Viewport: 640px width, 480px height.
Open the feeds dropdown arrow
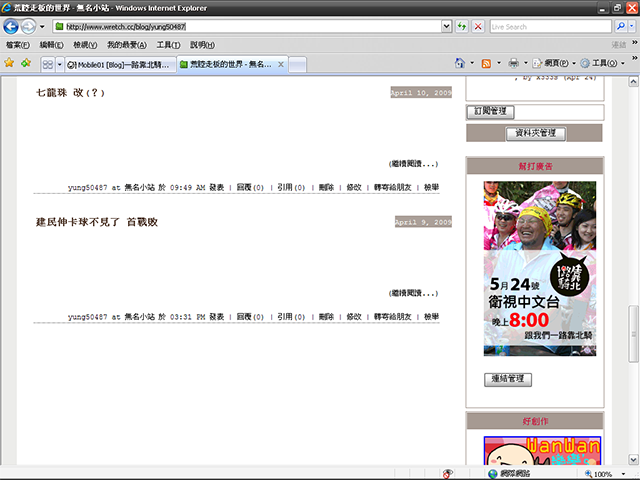pyautogui.click(x=499, y=63)
